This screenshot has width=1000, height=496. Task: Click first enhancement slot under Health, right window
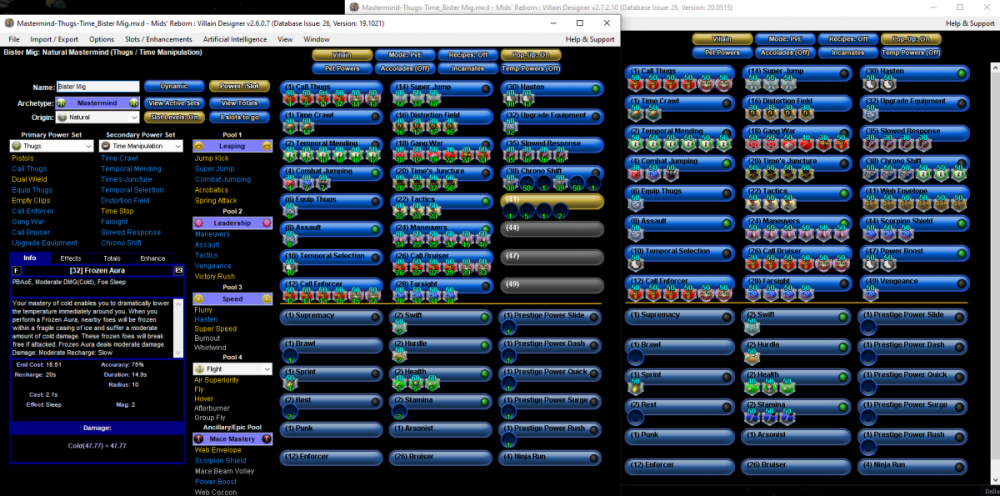(x=751, y=386)
